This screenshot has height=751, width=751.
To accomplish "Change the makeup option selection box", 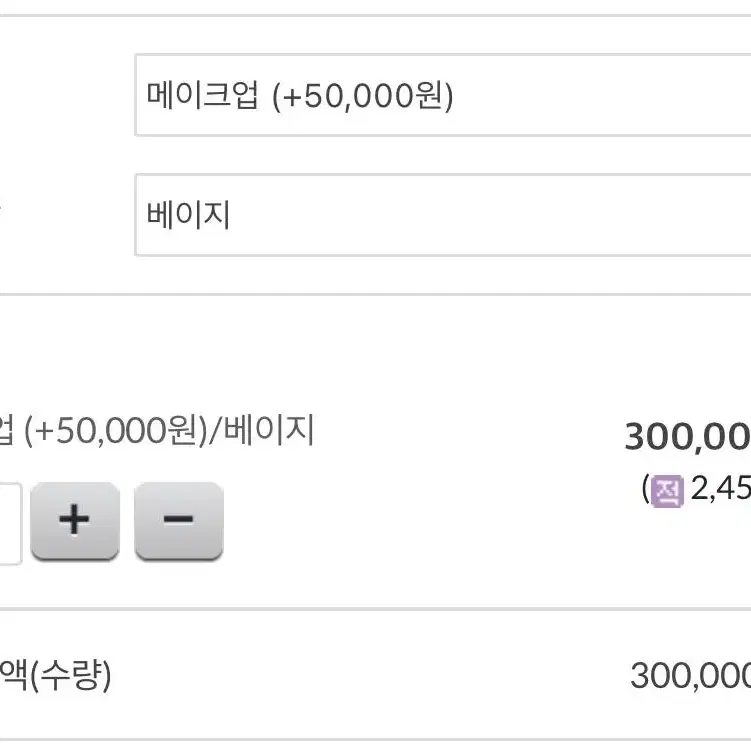I will pyautogui.click(x=443, y=95).
